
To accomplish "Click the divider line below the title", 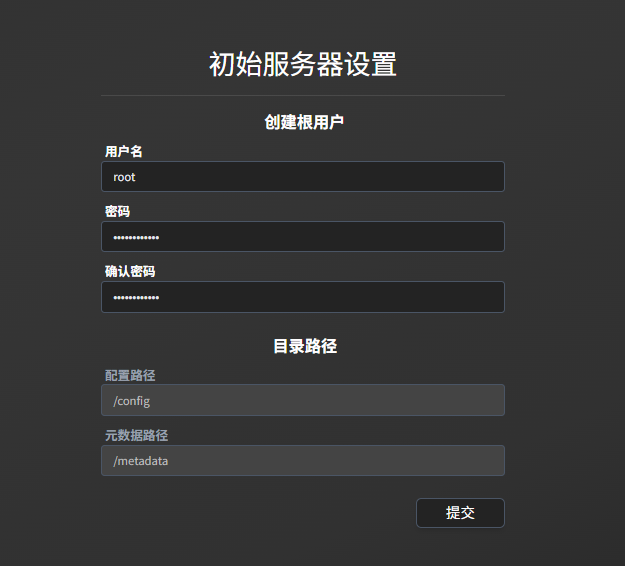I will [303, 95].
